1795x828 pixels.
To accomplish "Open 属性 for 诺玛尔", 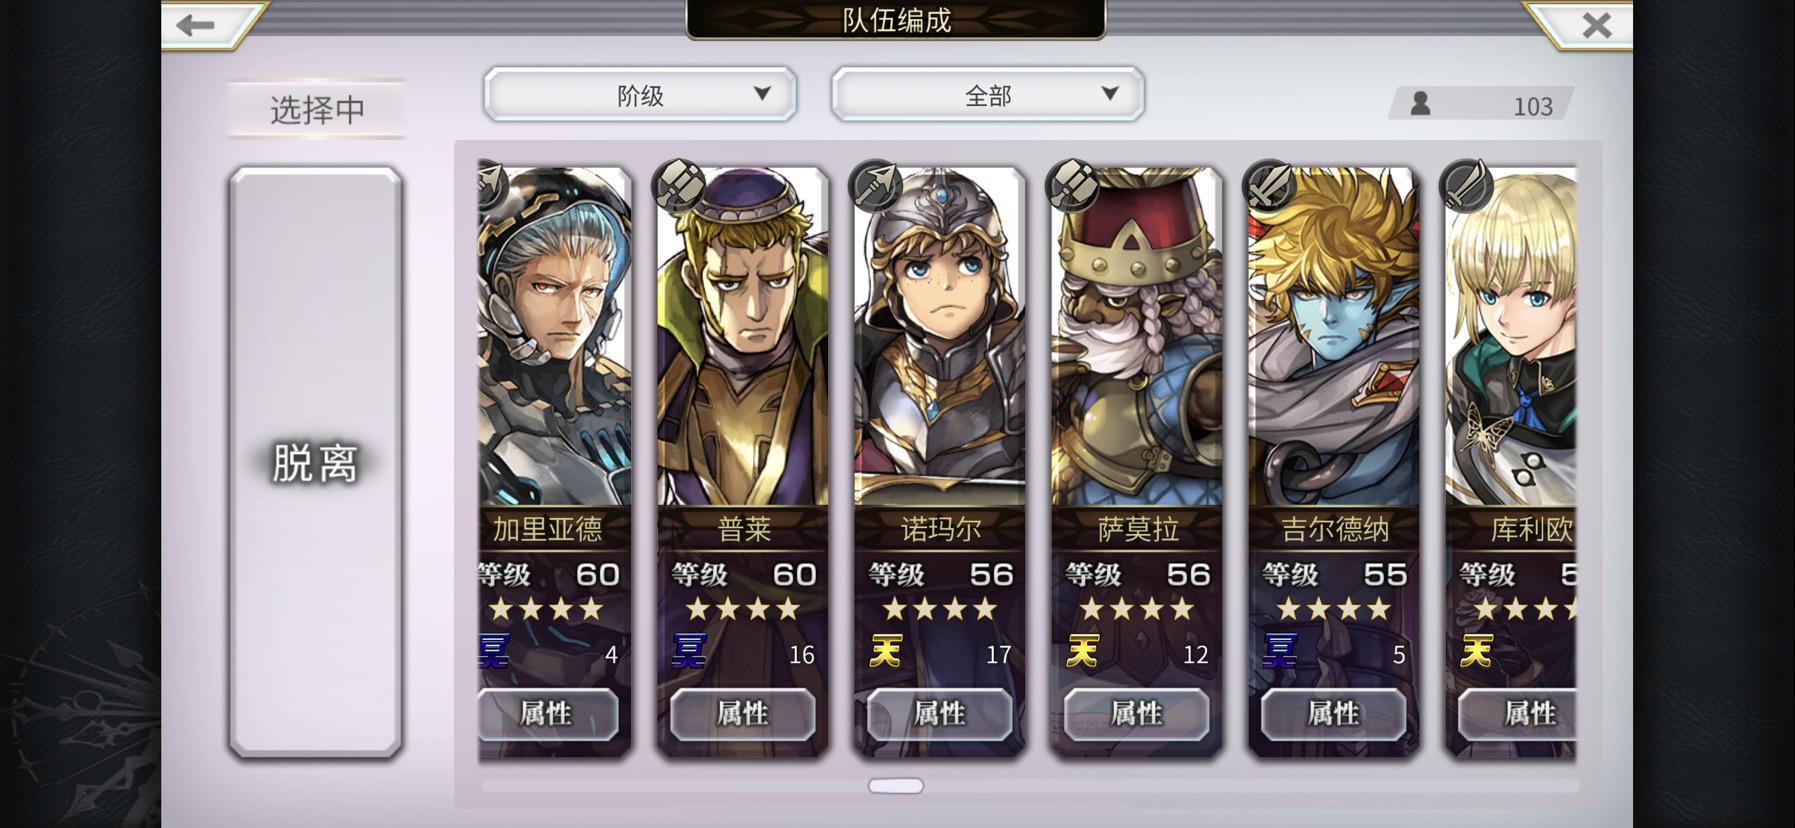I will (939, 713).
